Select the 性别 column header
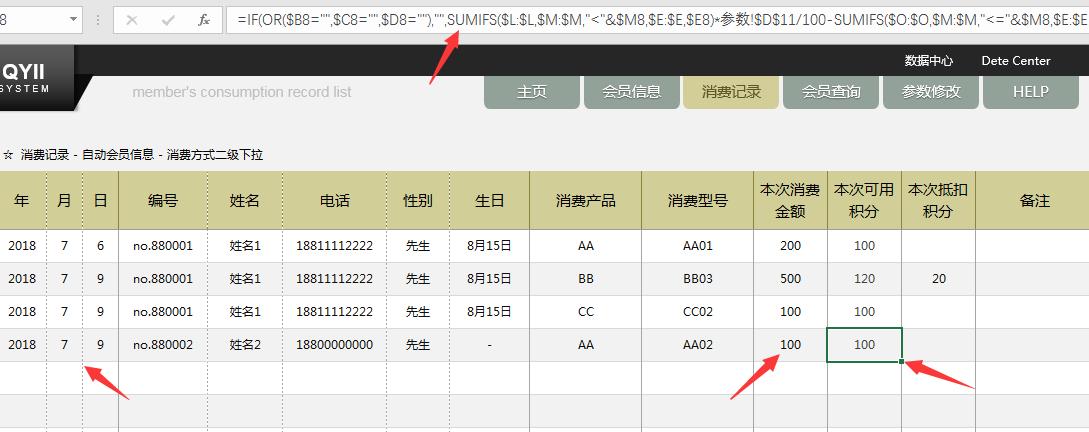This screenshot has height=432, width=1089. pyautogui.click(x=418, y=201)
